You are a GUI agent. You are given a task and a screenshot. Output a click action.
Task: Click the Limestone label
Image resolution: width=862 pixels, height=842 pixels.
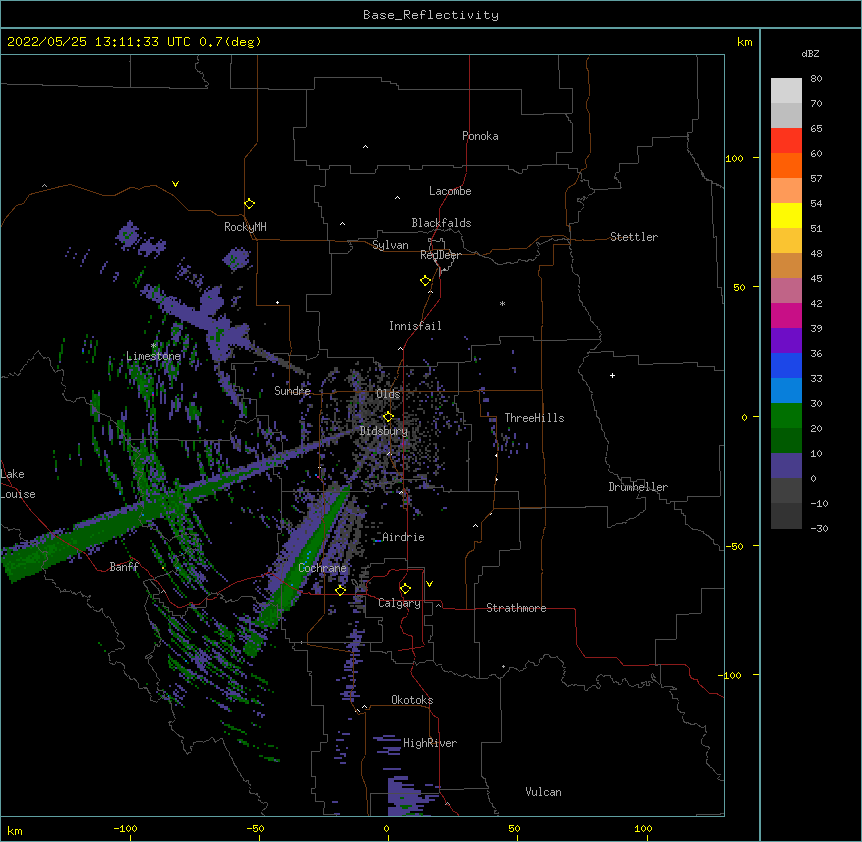tap(153, 356)
